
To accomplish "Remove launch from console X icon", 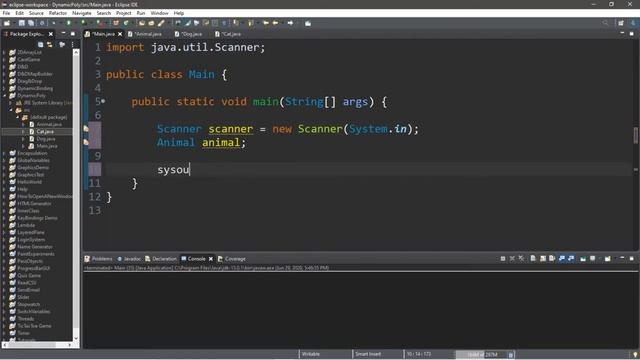I will pyautogui.click(x=512, y=258).
